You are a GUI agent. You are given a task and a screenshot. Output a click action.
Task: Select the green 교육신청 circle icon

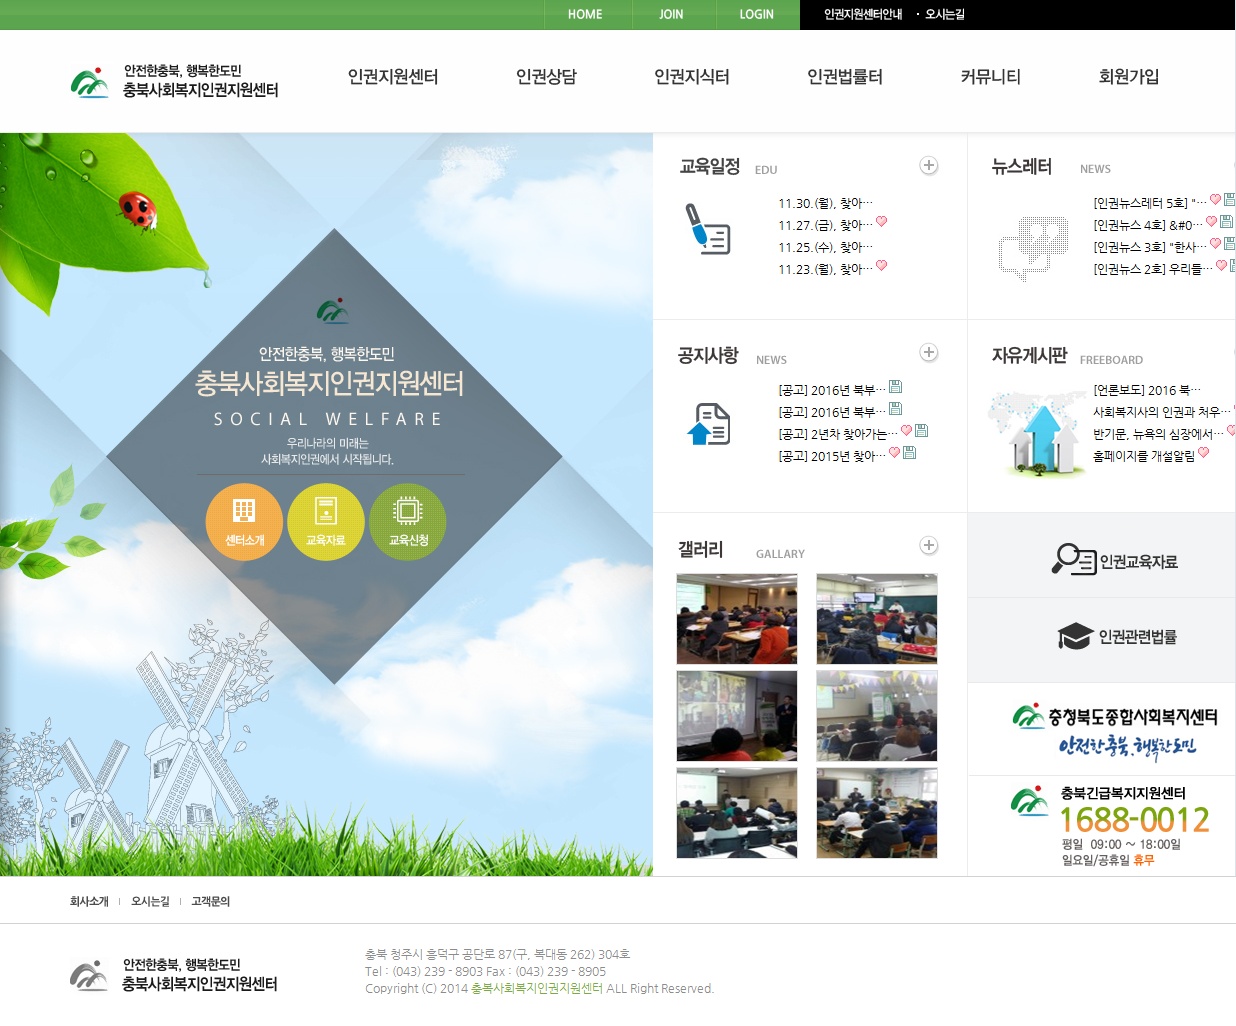[408, 522]
